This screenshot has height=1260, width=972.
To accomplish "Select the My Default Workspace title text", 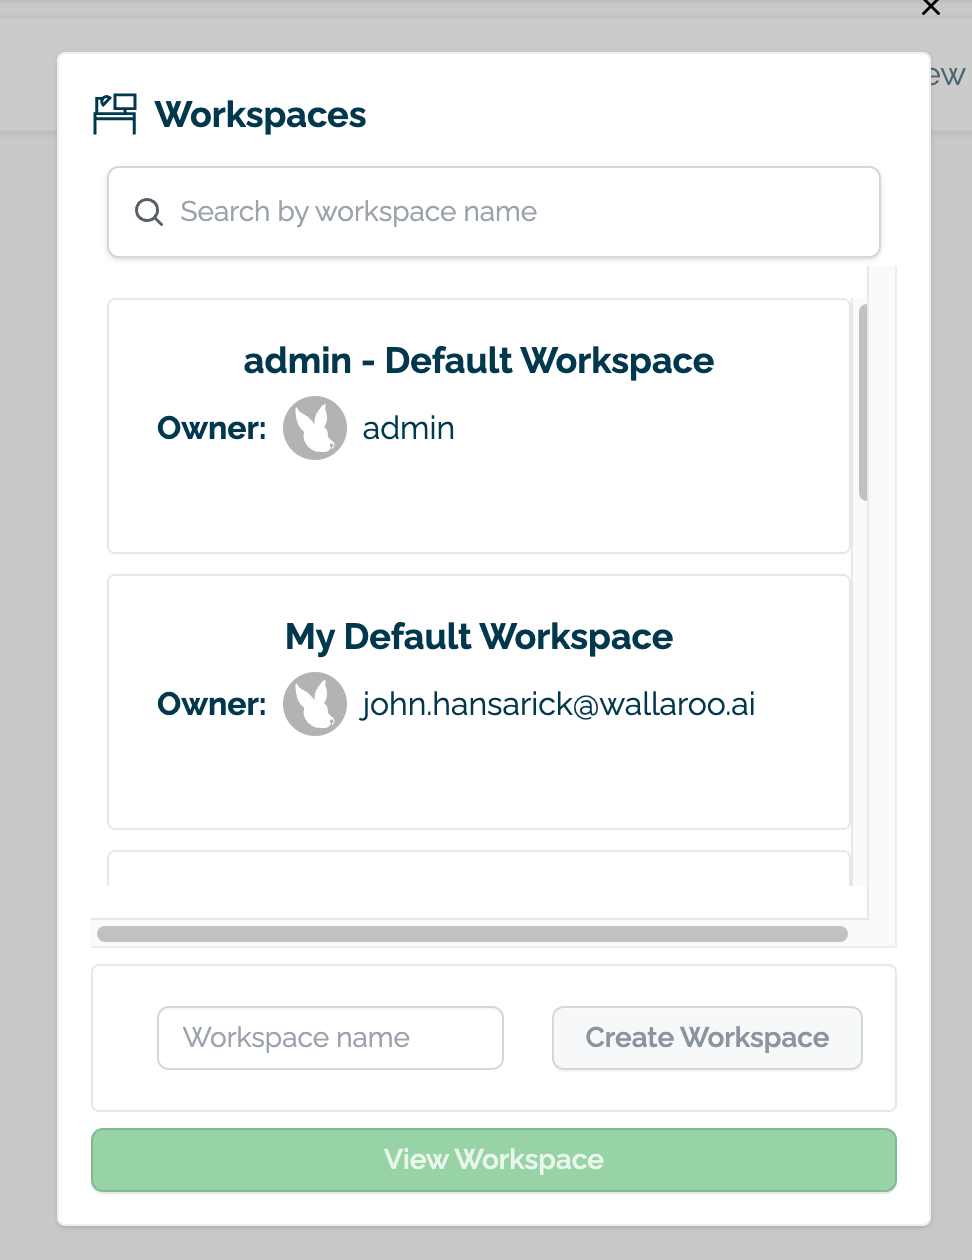I will 478,636.
